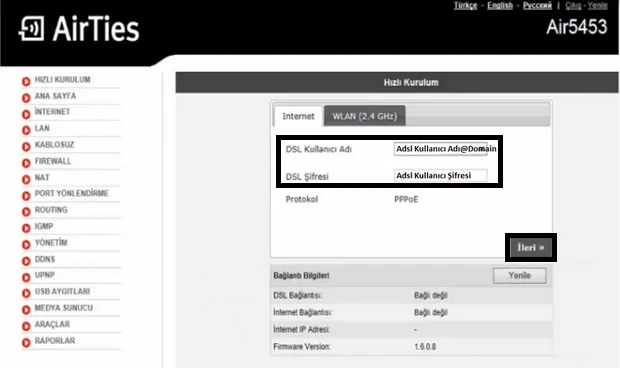Click the İnternet Bağlantısı status Bağlı değil

(x=431, y=312)
